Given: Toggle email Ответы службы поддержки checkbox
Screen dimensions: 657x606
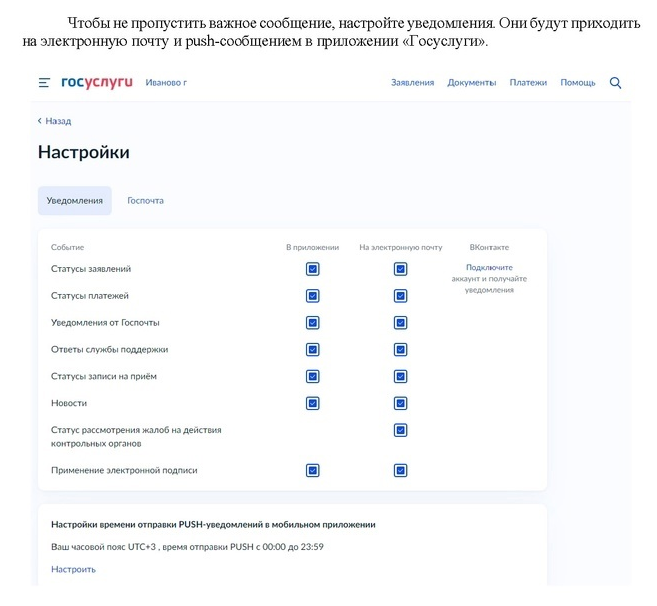Looking at the screenshot, I should pyautogui.click(x=400, y=350).
